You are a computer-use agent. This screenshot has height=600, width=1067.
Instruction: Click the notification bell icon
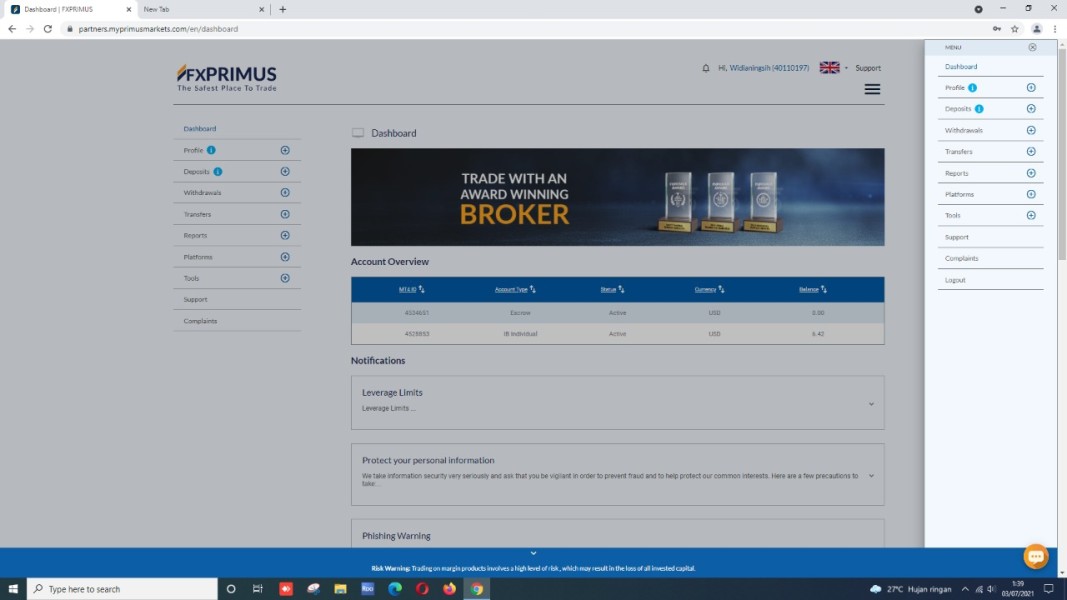706,68
